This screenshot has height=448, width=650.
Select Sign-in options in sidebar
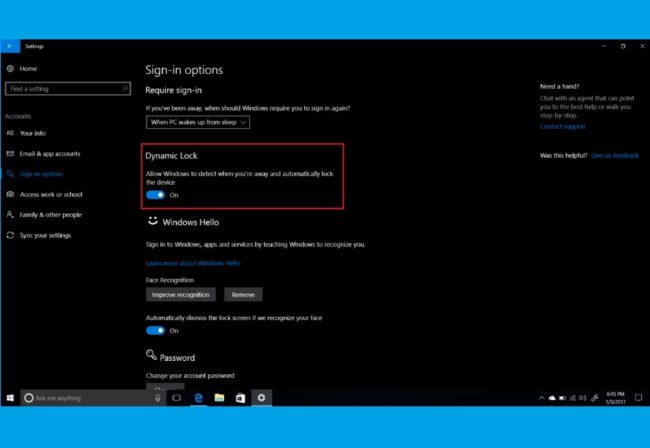41,174
